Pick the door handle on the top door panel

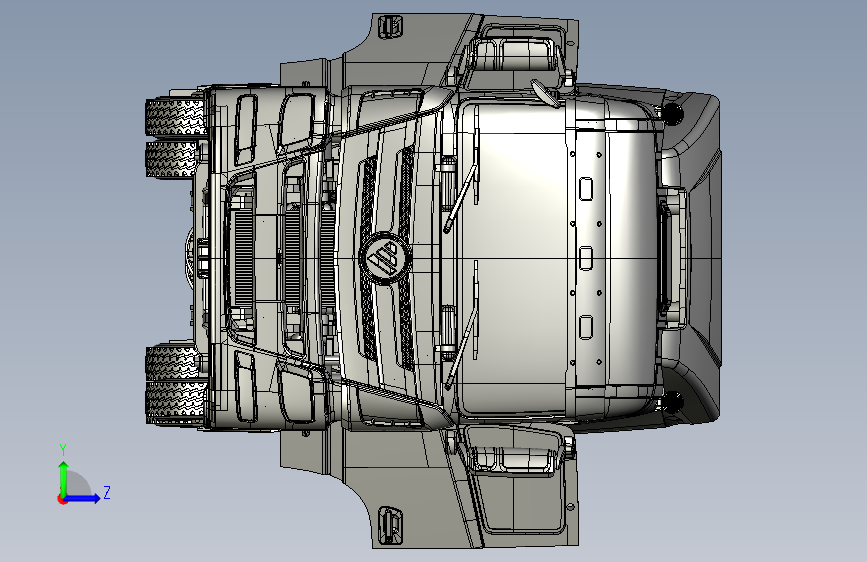coord(390,26)
